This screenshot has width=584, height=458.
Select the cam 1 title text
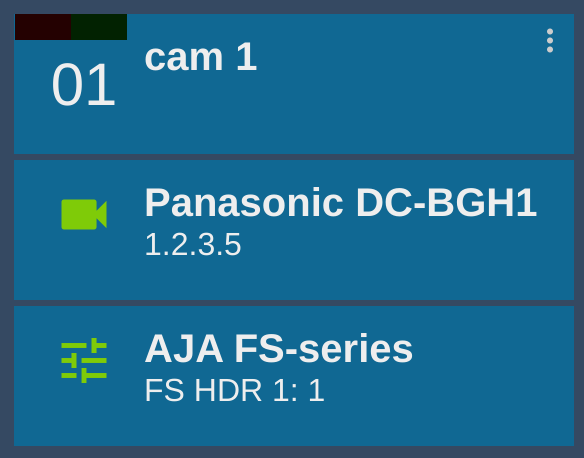pyautogui.click(x=201, y=57)
